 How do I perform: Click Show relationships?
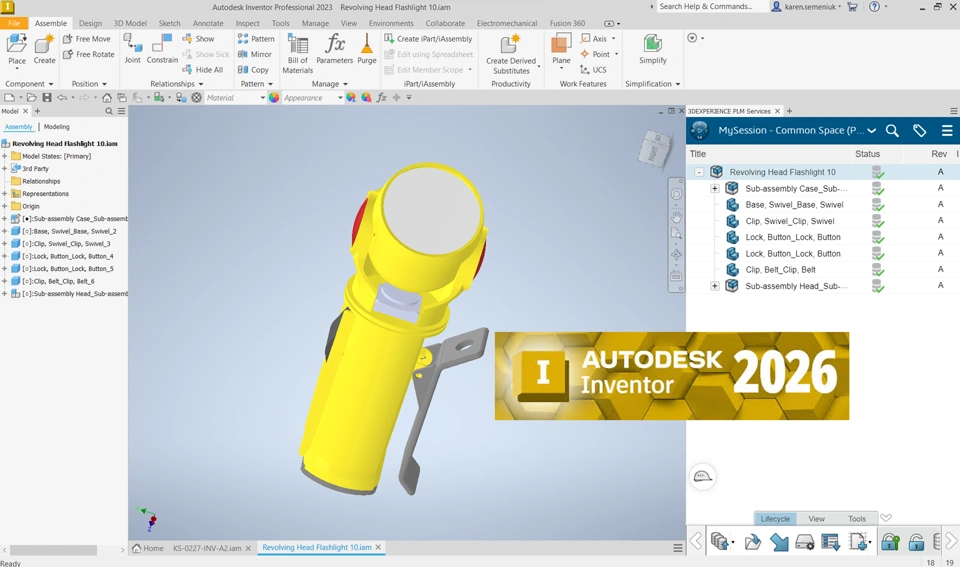coord(198,39)
